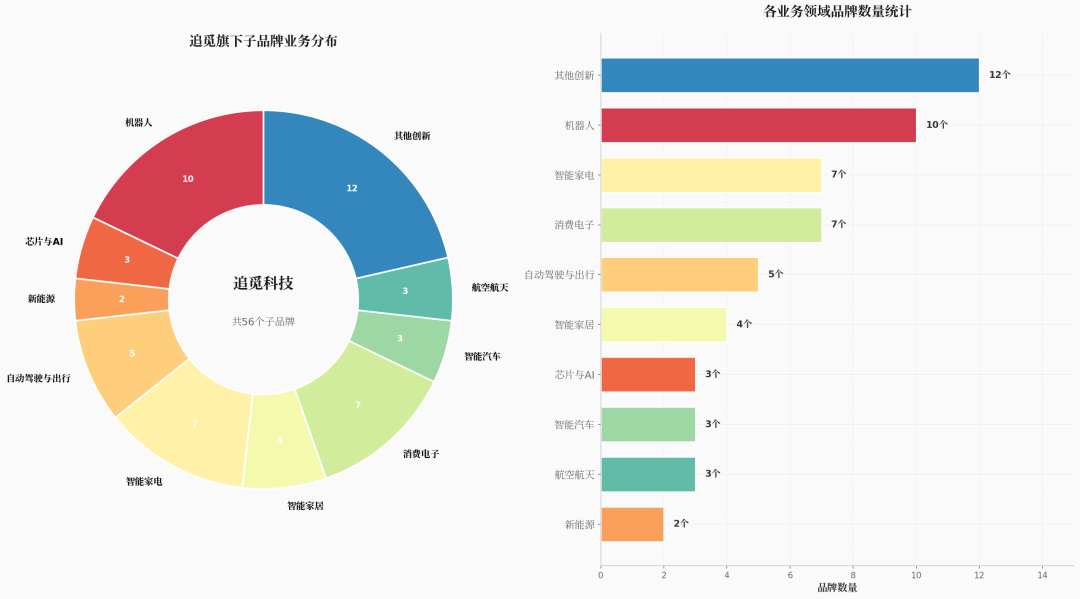Select the 智能汽车 bar showing 3个
This screenshot has height=599, width=1080.
(x=650, y=422)
